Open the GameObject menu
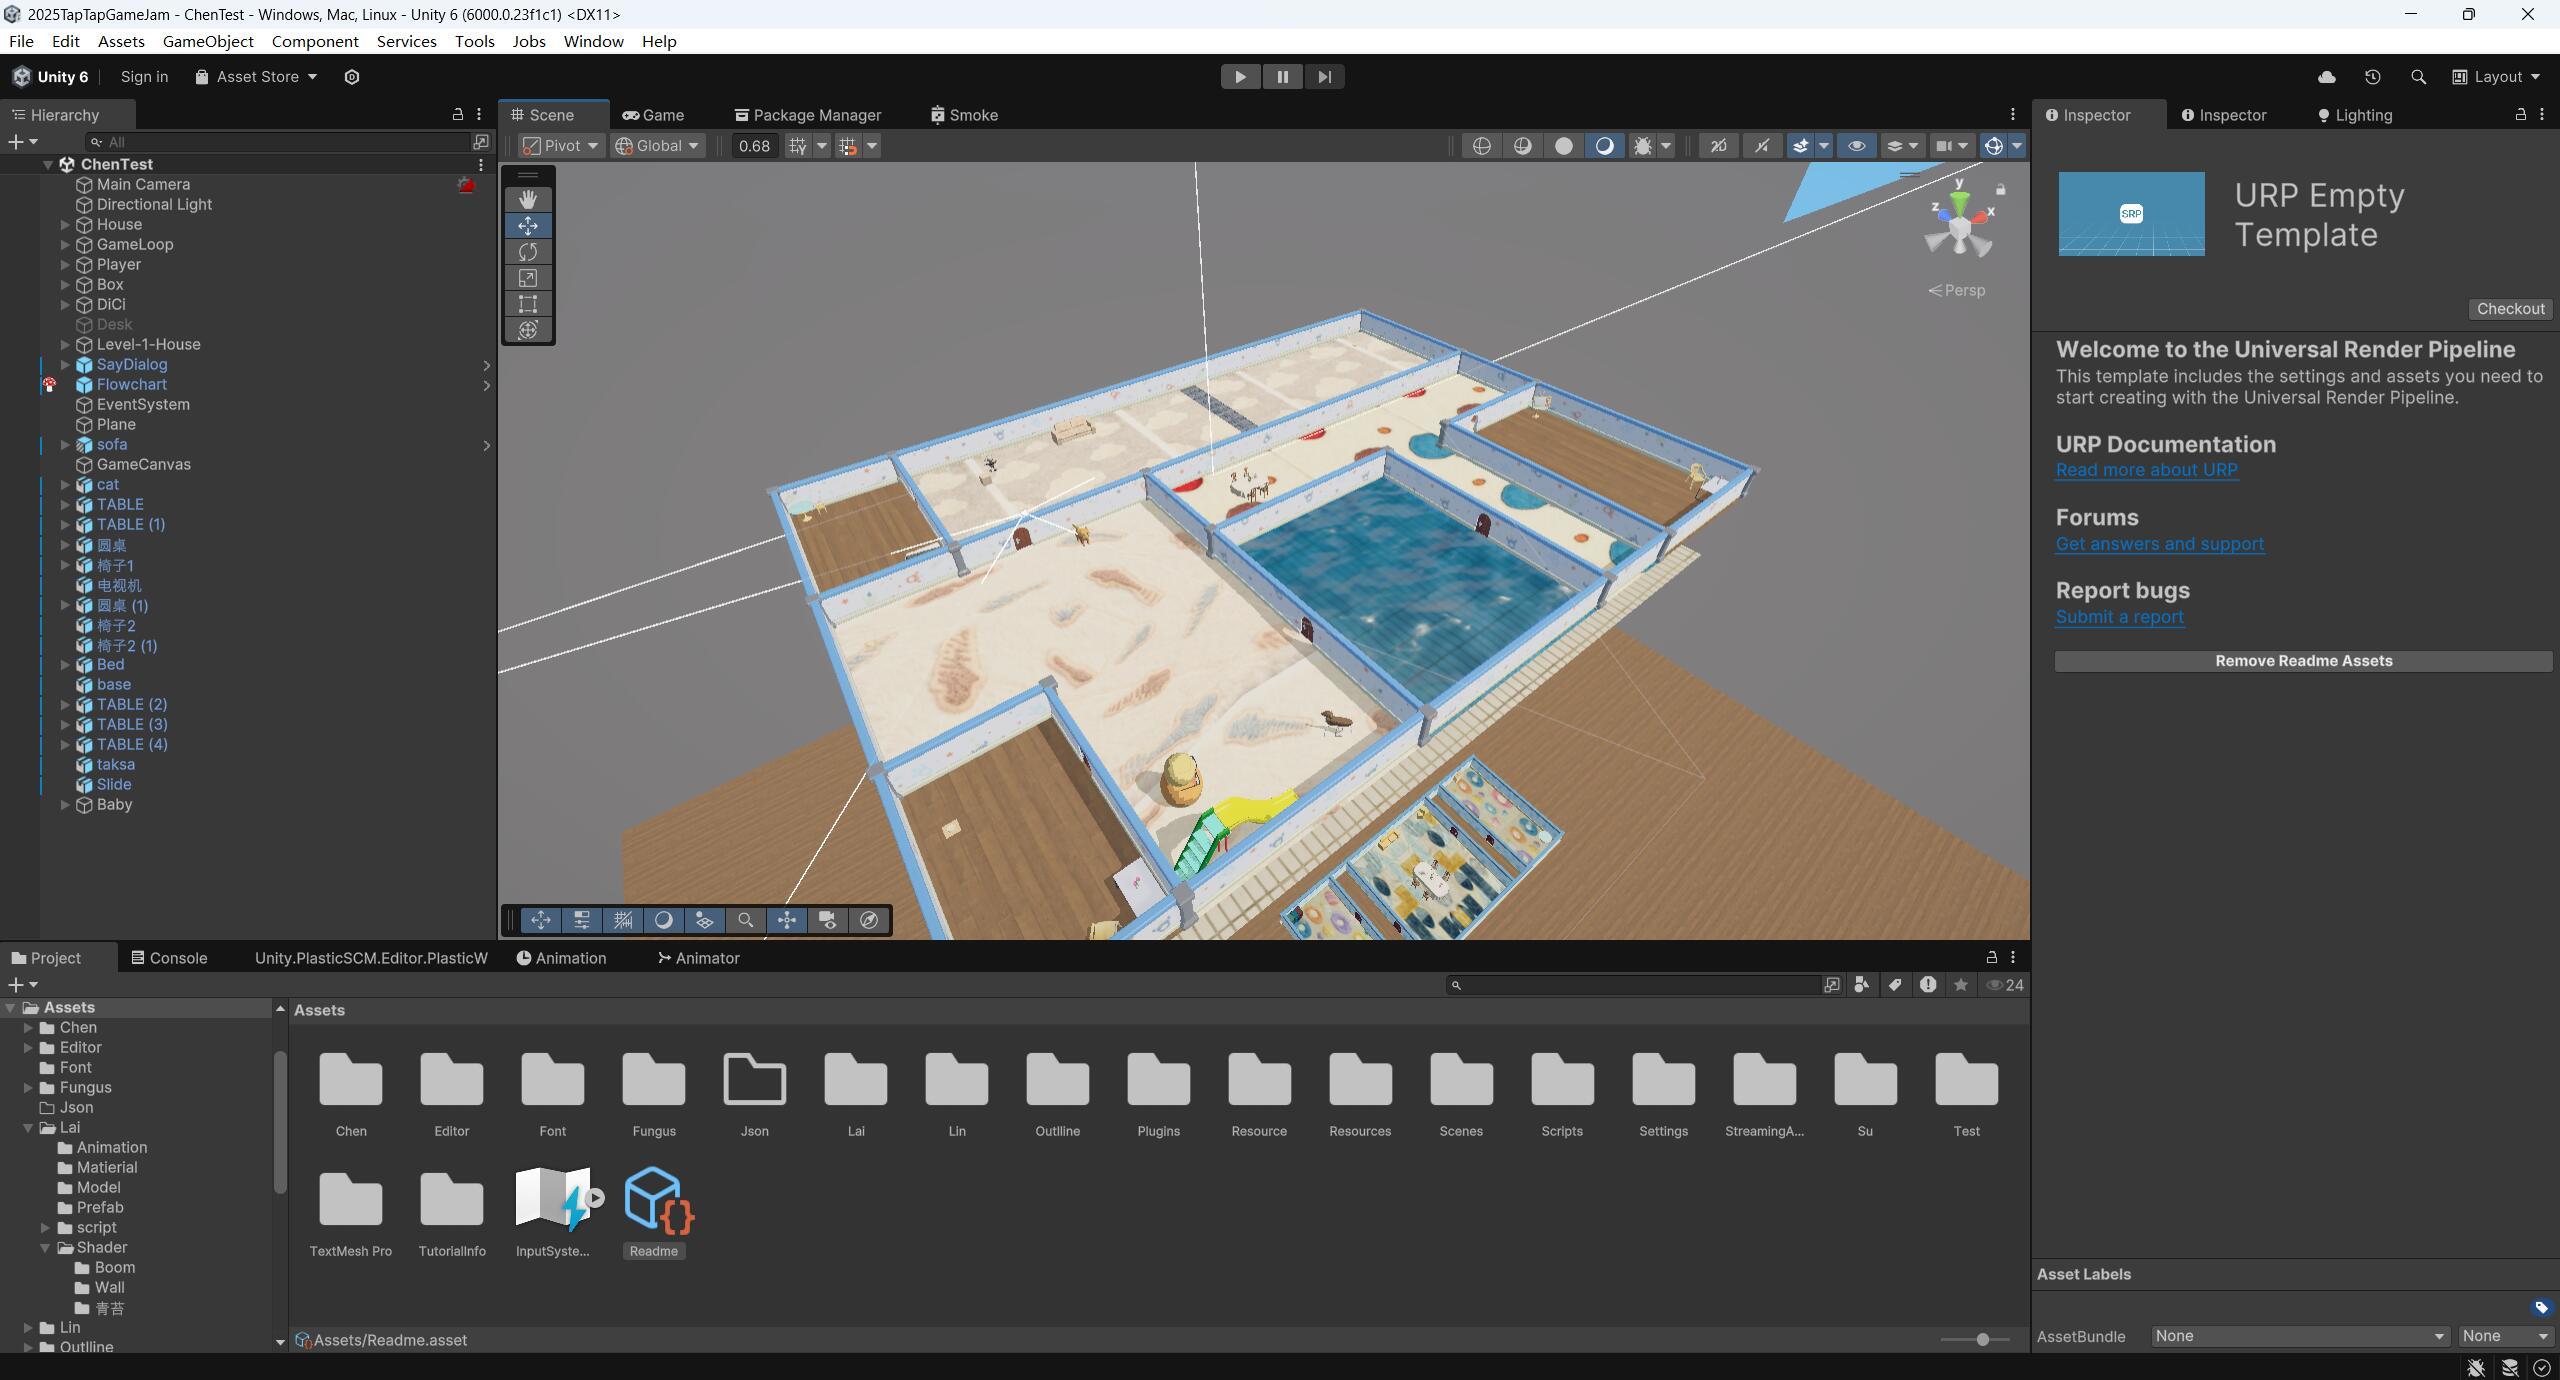 coord(208,41)
